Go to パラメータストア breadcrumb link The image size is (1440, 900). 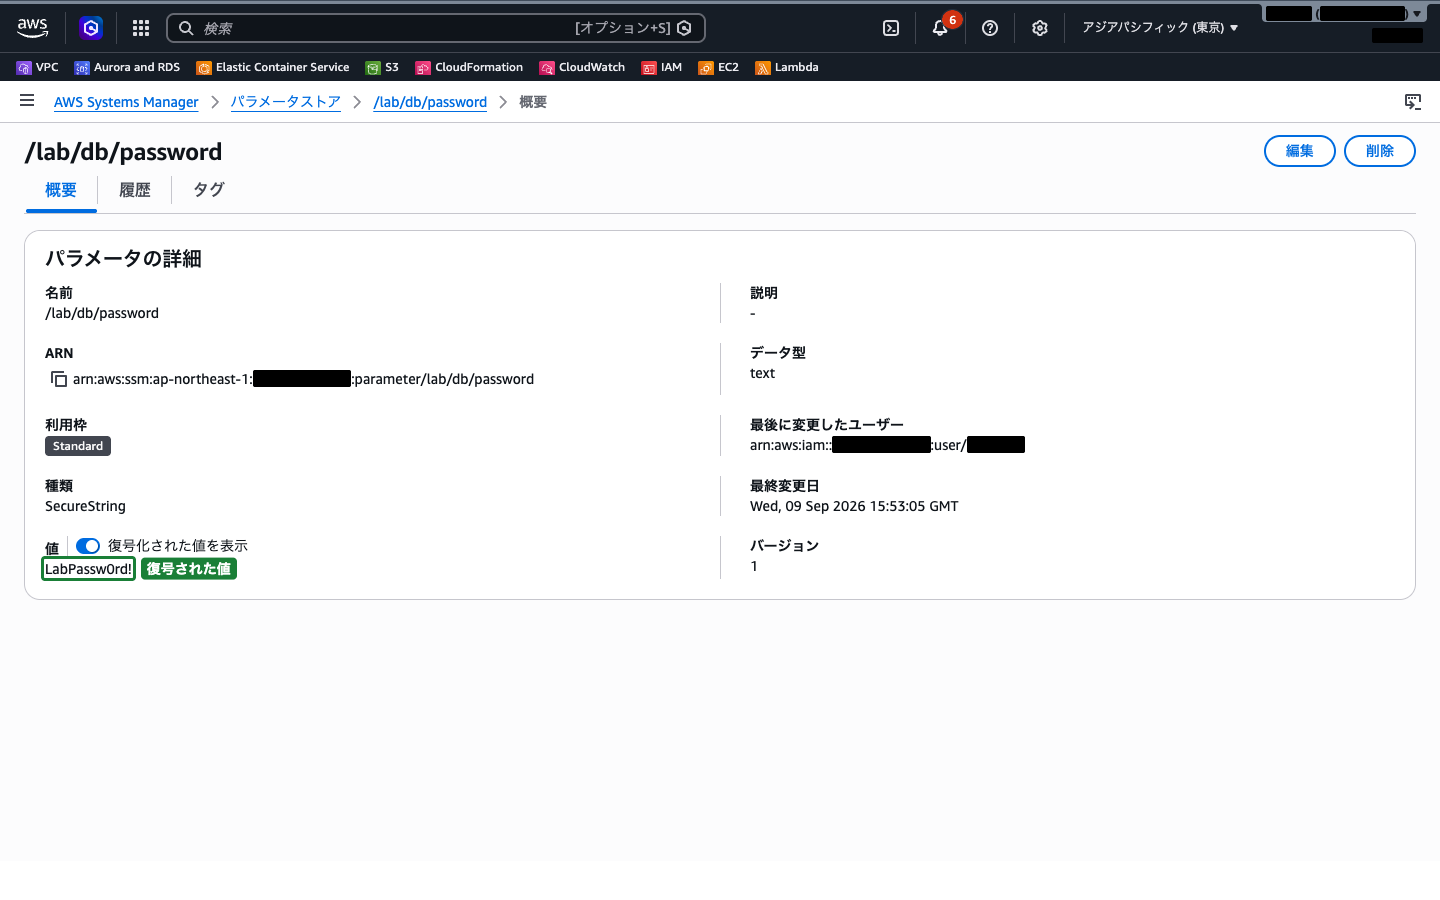pyautogui.click(x=286, y=102)
